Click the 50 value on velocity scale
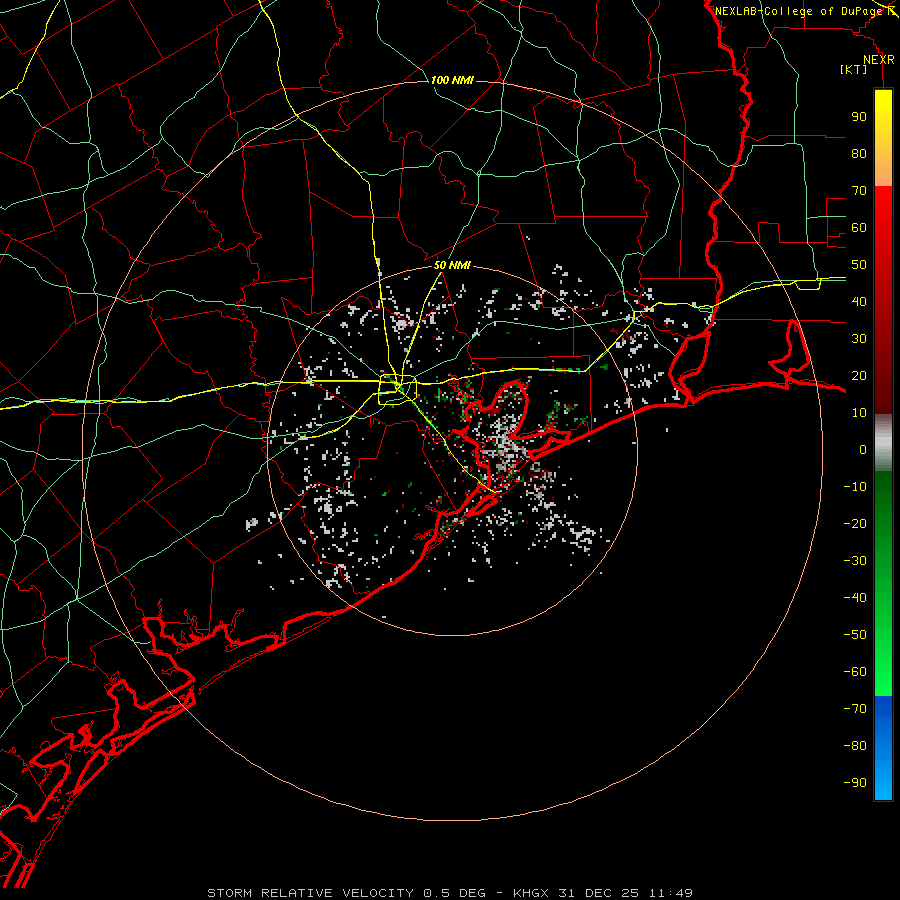 (859, 265)
